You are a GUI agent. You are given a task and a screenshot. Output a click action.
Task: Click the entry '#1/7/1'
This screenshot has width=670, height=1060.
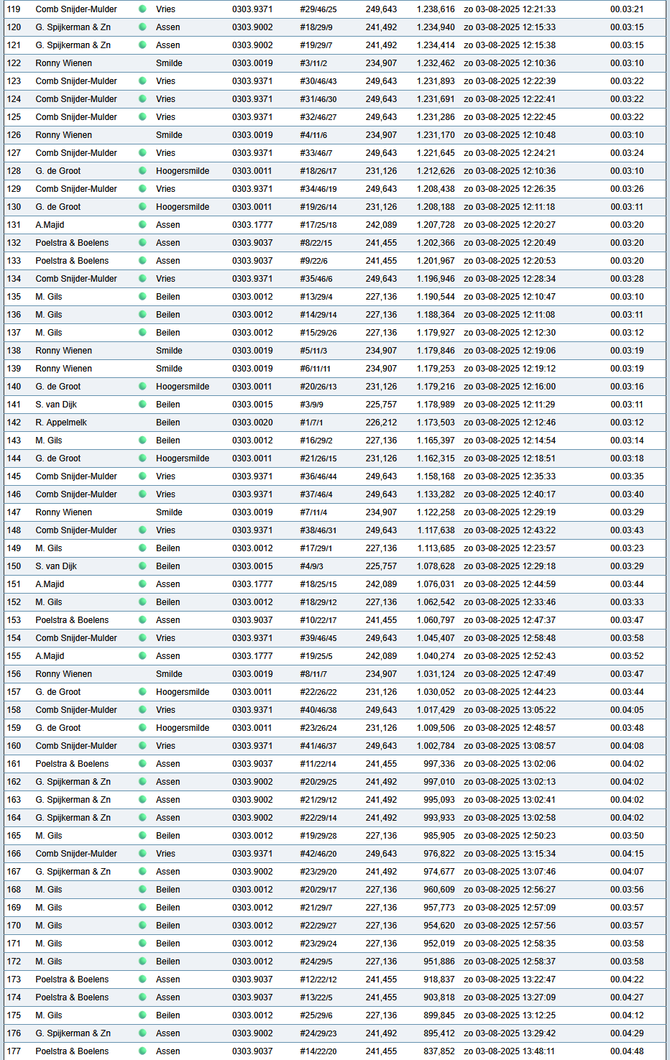click(x=311, y=423)
